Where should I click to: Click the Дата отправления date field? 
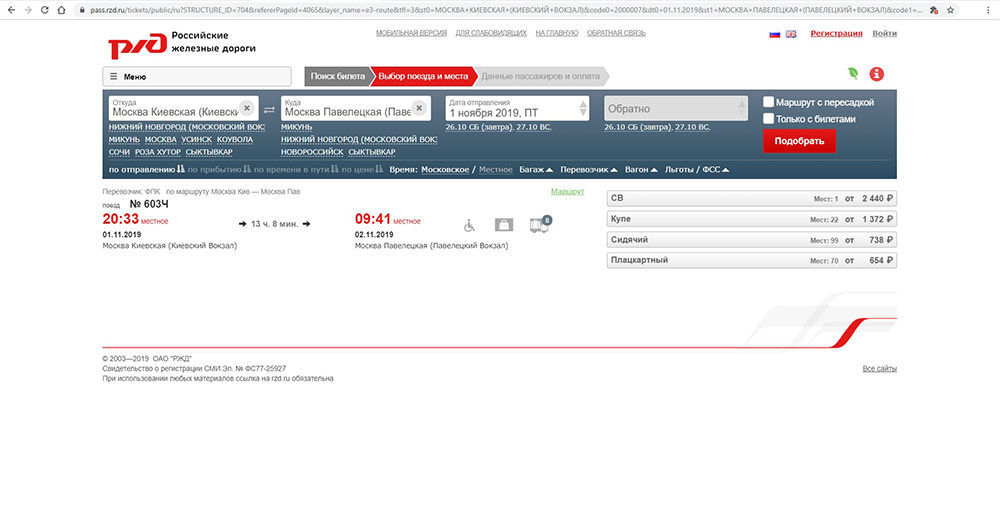pos(517,108)
